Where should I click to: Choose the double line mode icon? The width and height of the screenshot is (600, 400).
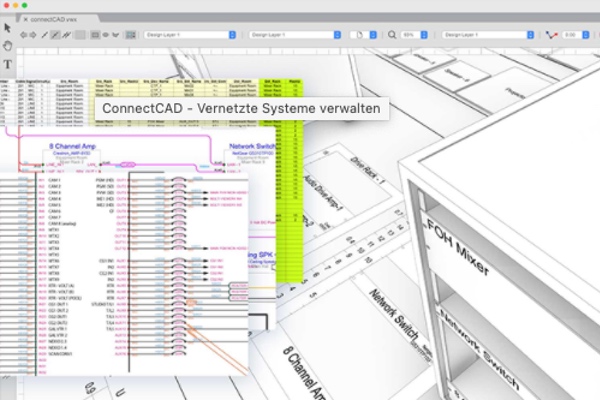67,35
